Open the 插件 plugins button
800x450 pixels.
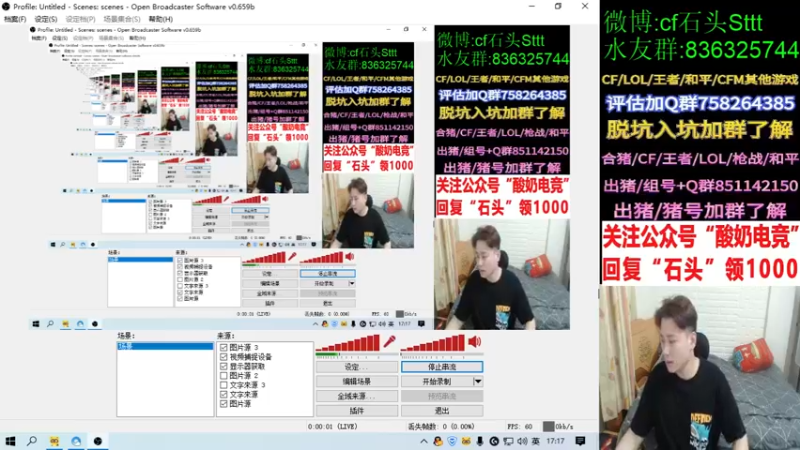tap(357, 411)
